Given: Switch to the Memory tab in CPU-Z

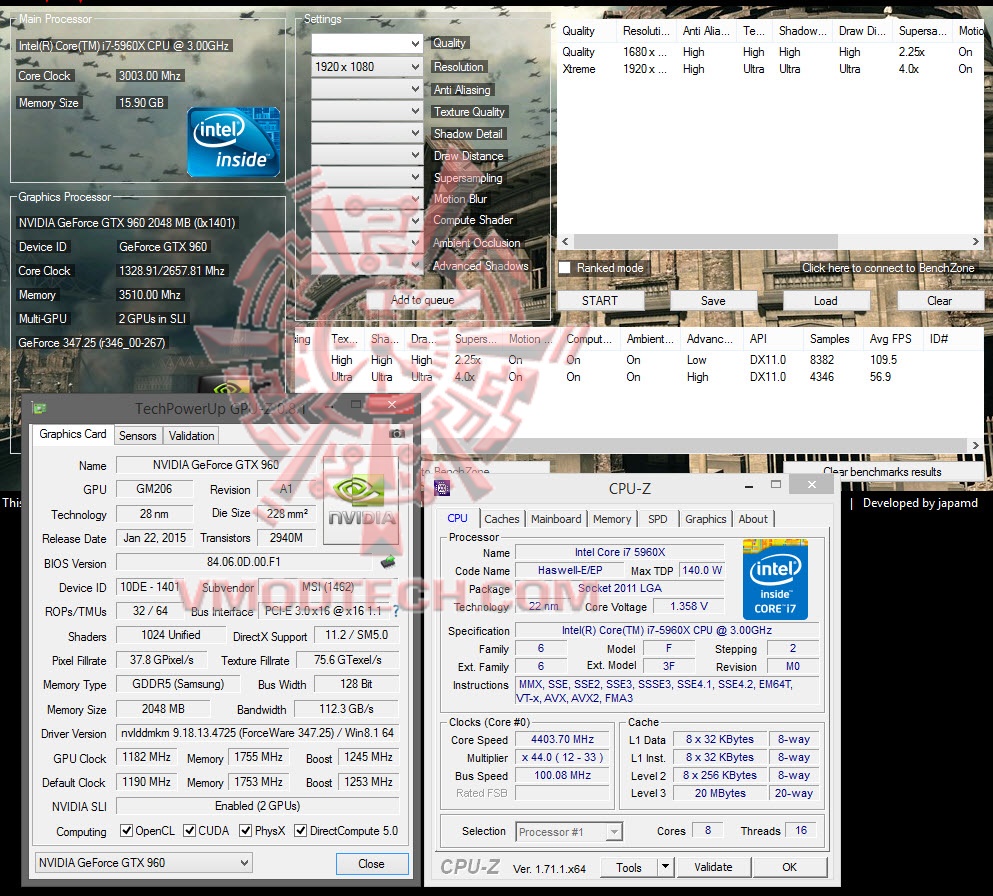Looking at the screenshot, I should 612,519.
